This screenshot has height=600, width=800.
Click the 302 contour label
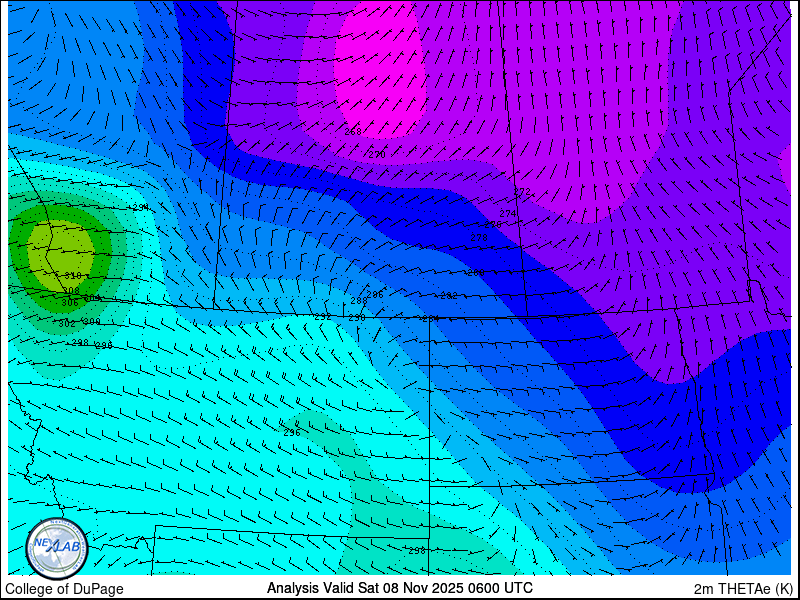[x=67, y=323]
